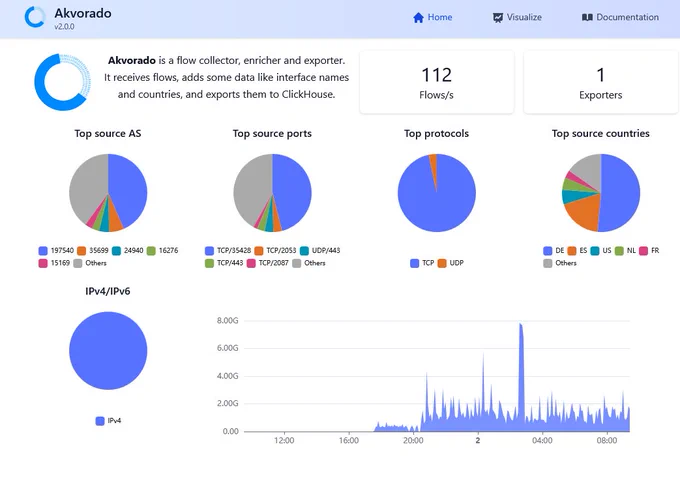
Task: Toggle the TCP/443 legend swatch
Action: pyautogui.click(x=209, y=263)
